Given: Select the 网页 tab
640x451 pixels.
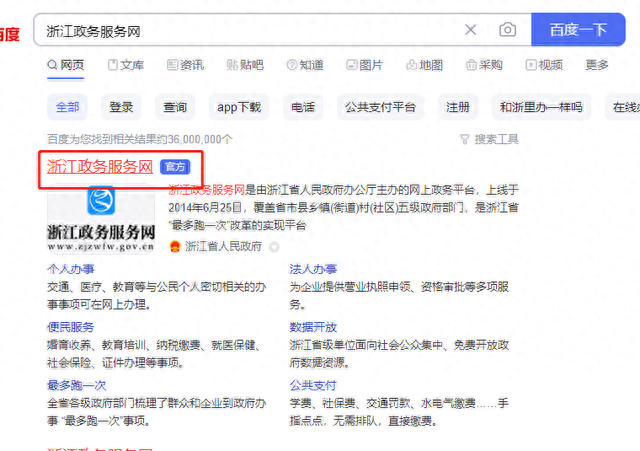Looking at the screenshot, I should [x=66, y=65].
